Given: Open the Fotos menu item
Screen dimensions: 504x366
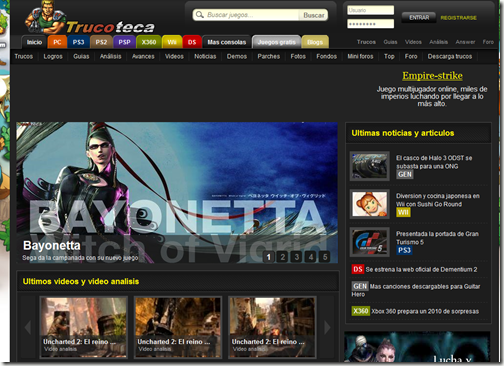Looking at the screenshot, I should (298, 56).
